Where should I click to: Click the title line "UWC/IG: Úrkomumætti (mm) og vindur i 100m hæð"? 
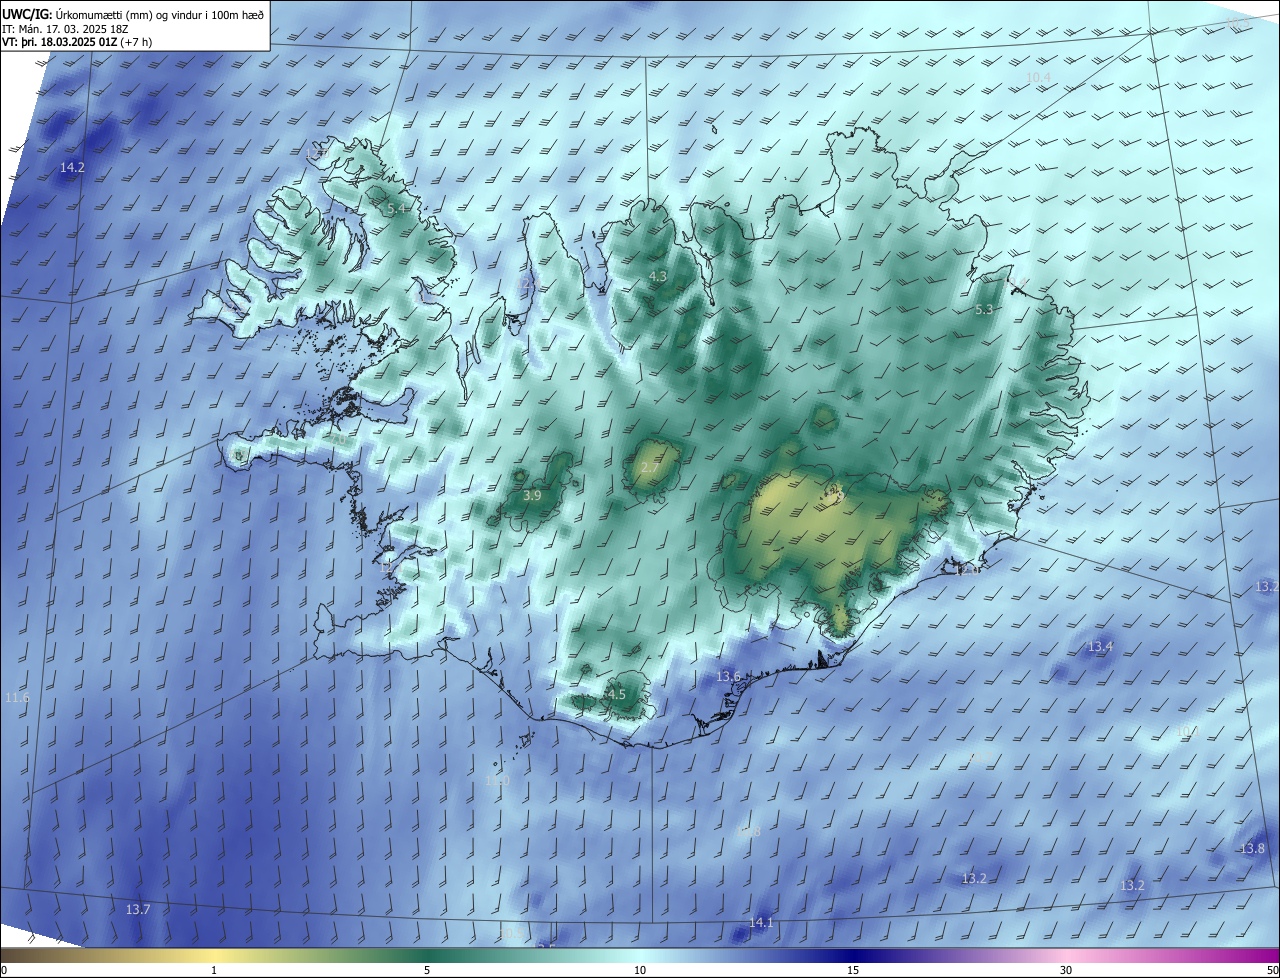(x=133, y=13)
